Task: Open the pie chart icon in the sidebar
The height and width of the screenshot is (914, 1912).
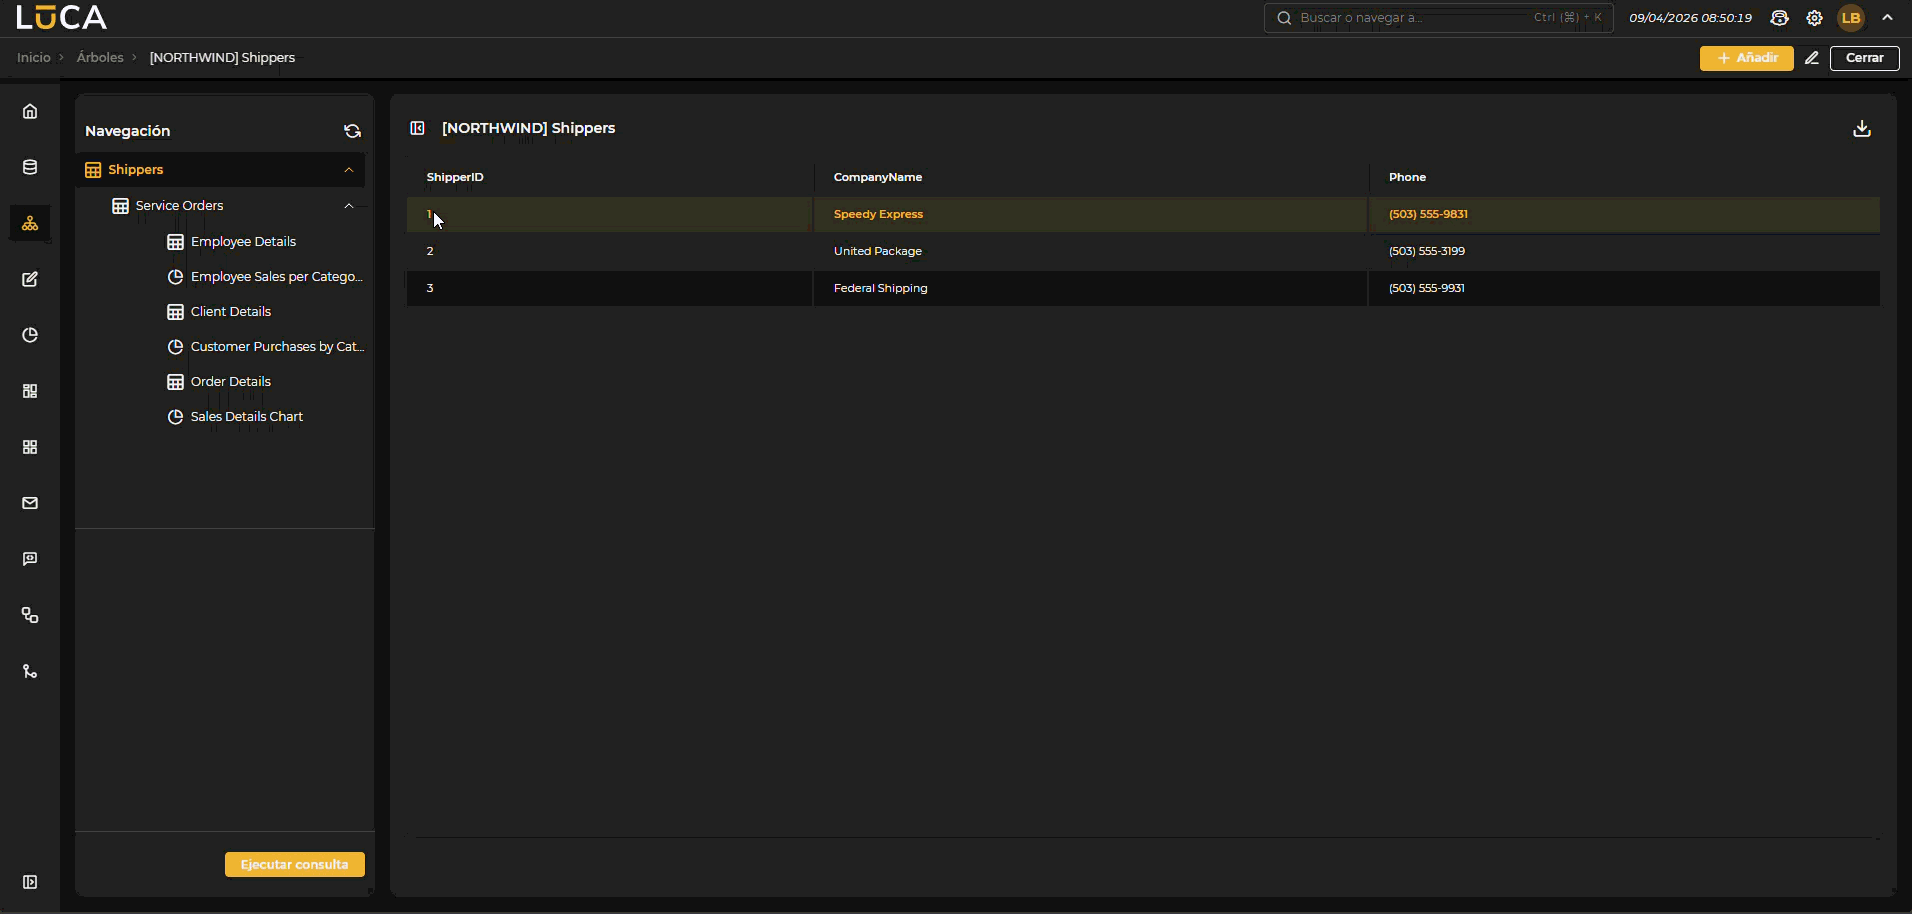Action: [x=30, y=335]
